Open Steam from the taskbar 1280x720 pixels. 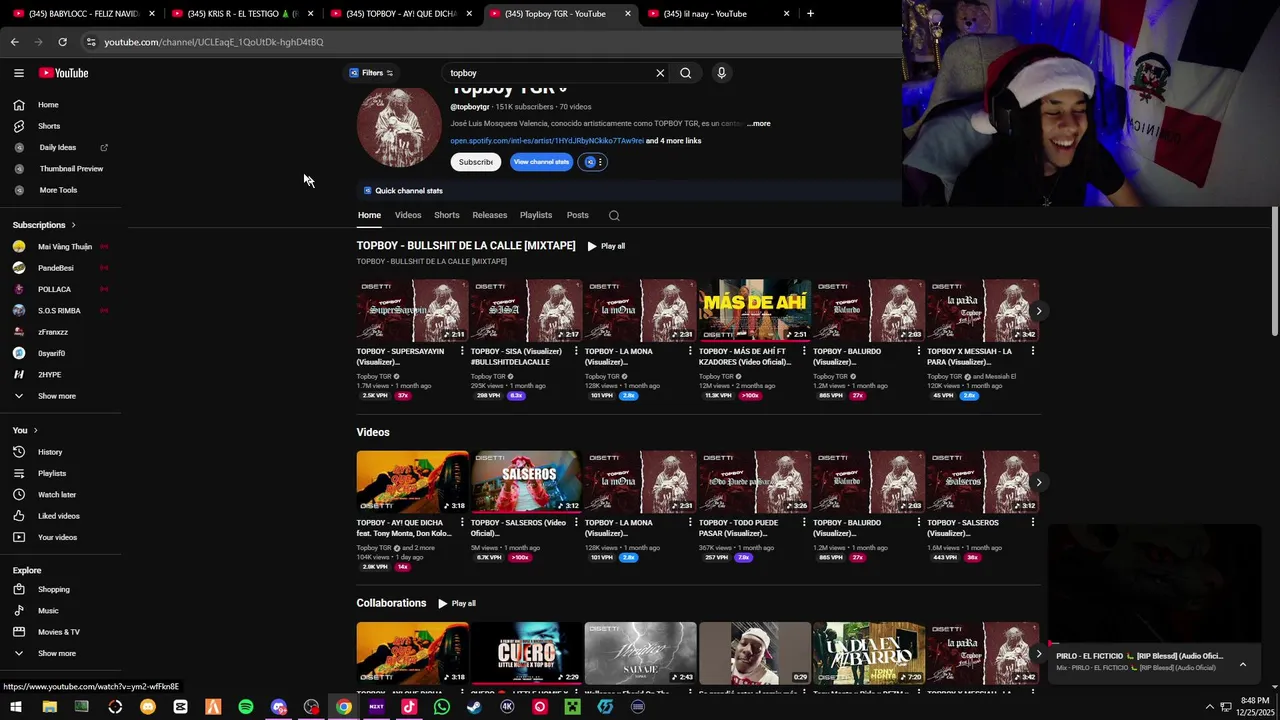click(x=474, y=707)
